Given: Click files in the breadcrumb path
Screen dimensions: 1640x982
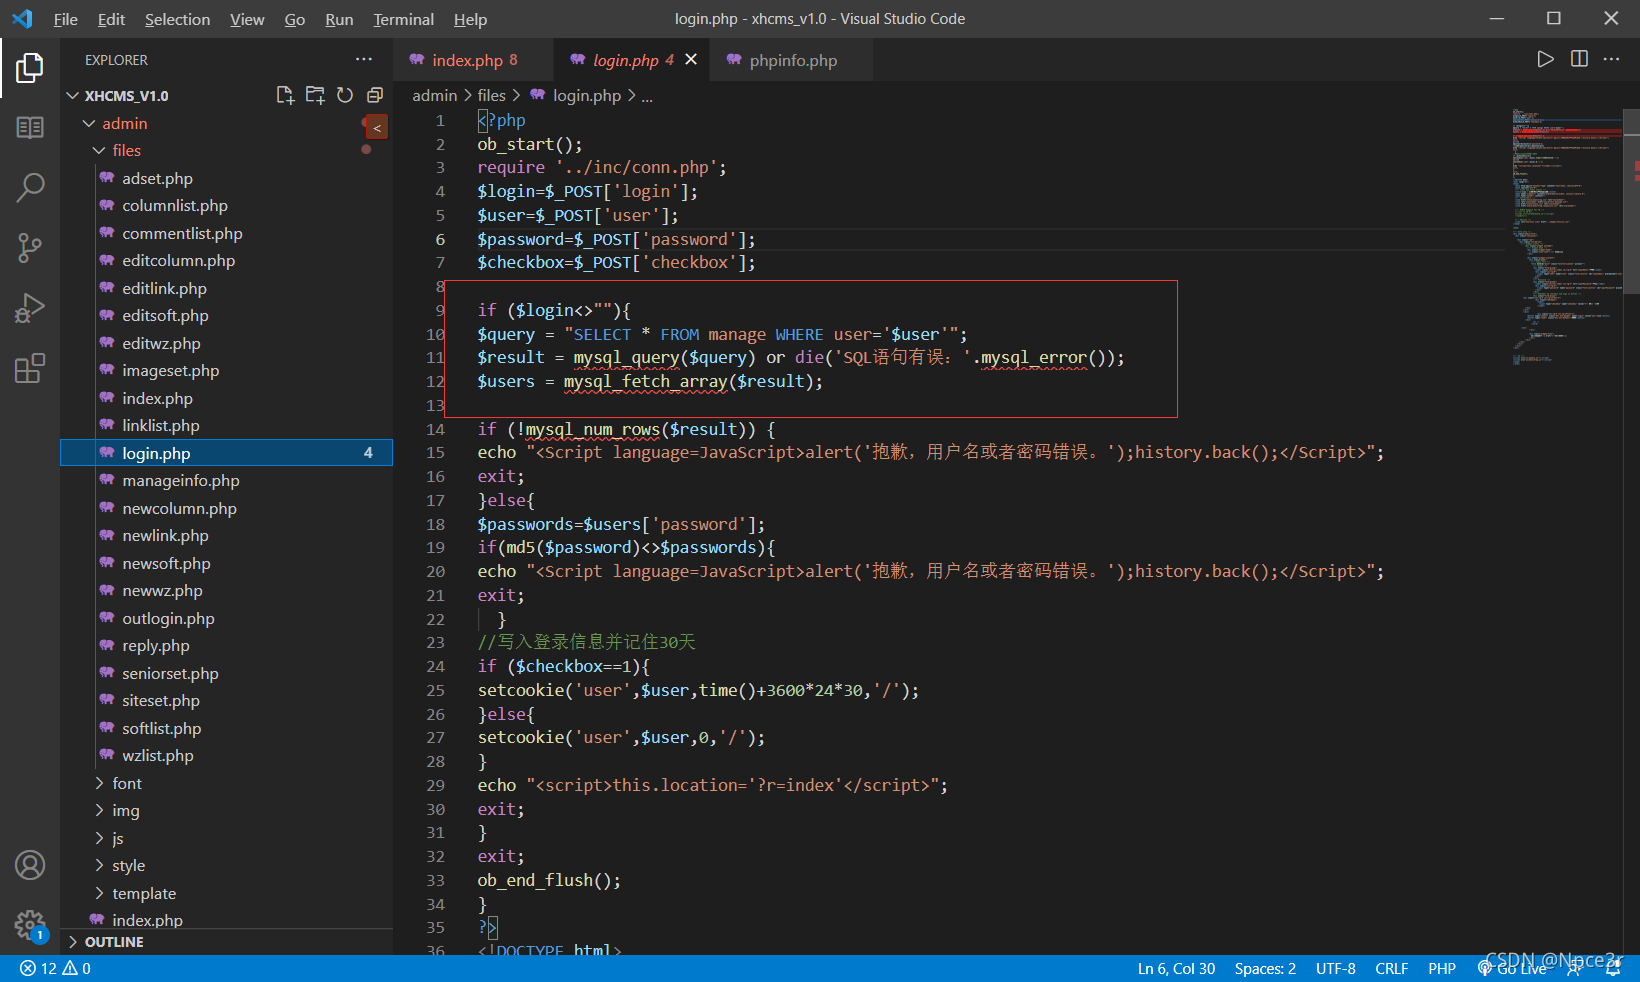Looking at the screenshot, I should click(x=491, y=95).
